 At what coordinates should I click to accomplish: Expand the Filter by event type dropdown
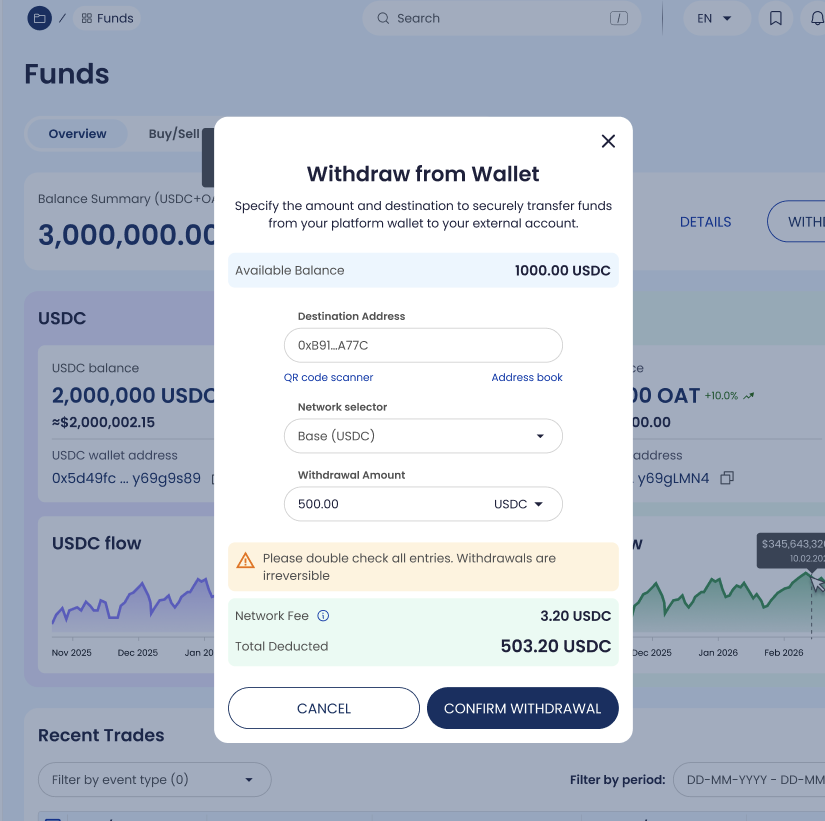tap(154, 780)
